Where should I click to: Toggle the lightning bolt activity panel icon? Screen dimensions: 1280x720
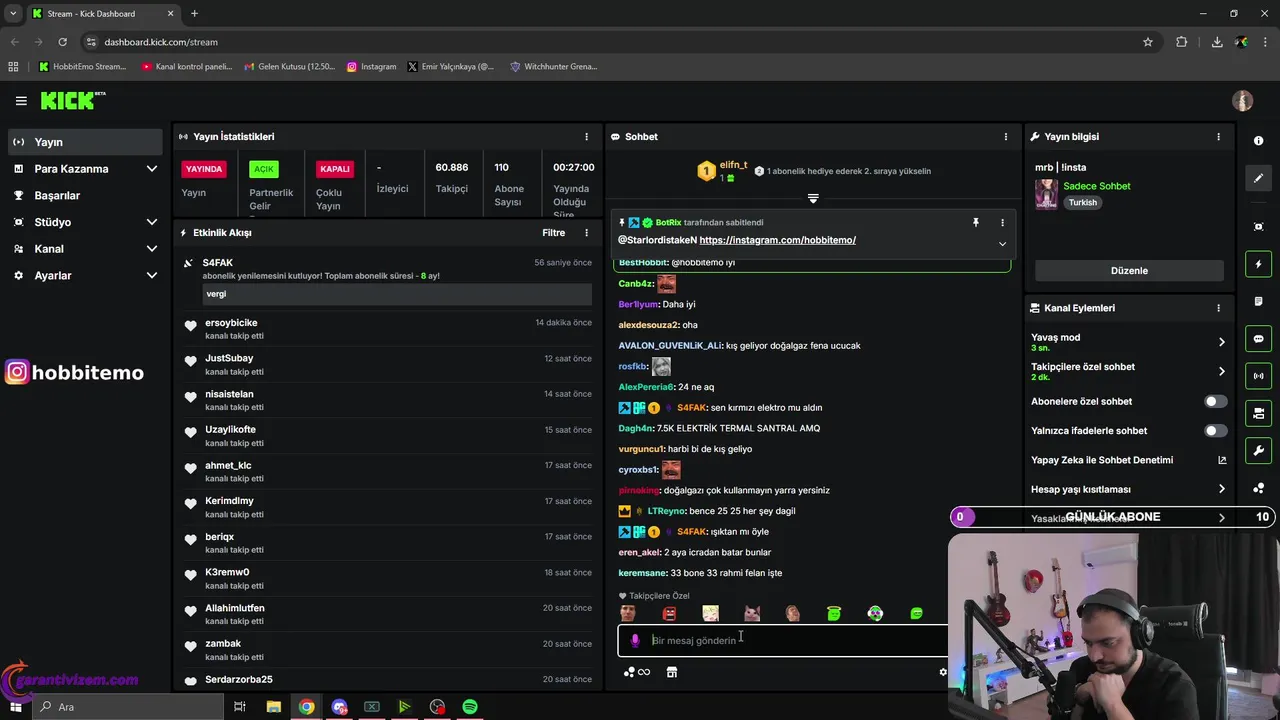tap(1258, 264)
